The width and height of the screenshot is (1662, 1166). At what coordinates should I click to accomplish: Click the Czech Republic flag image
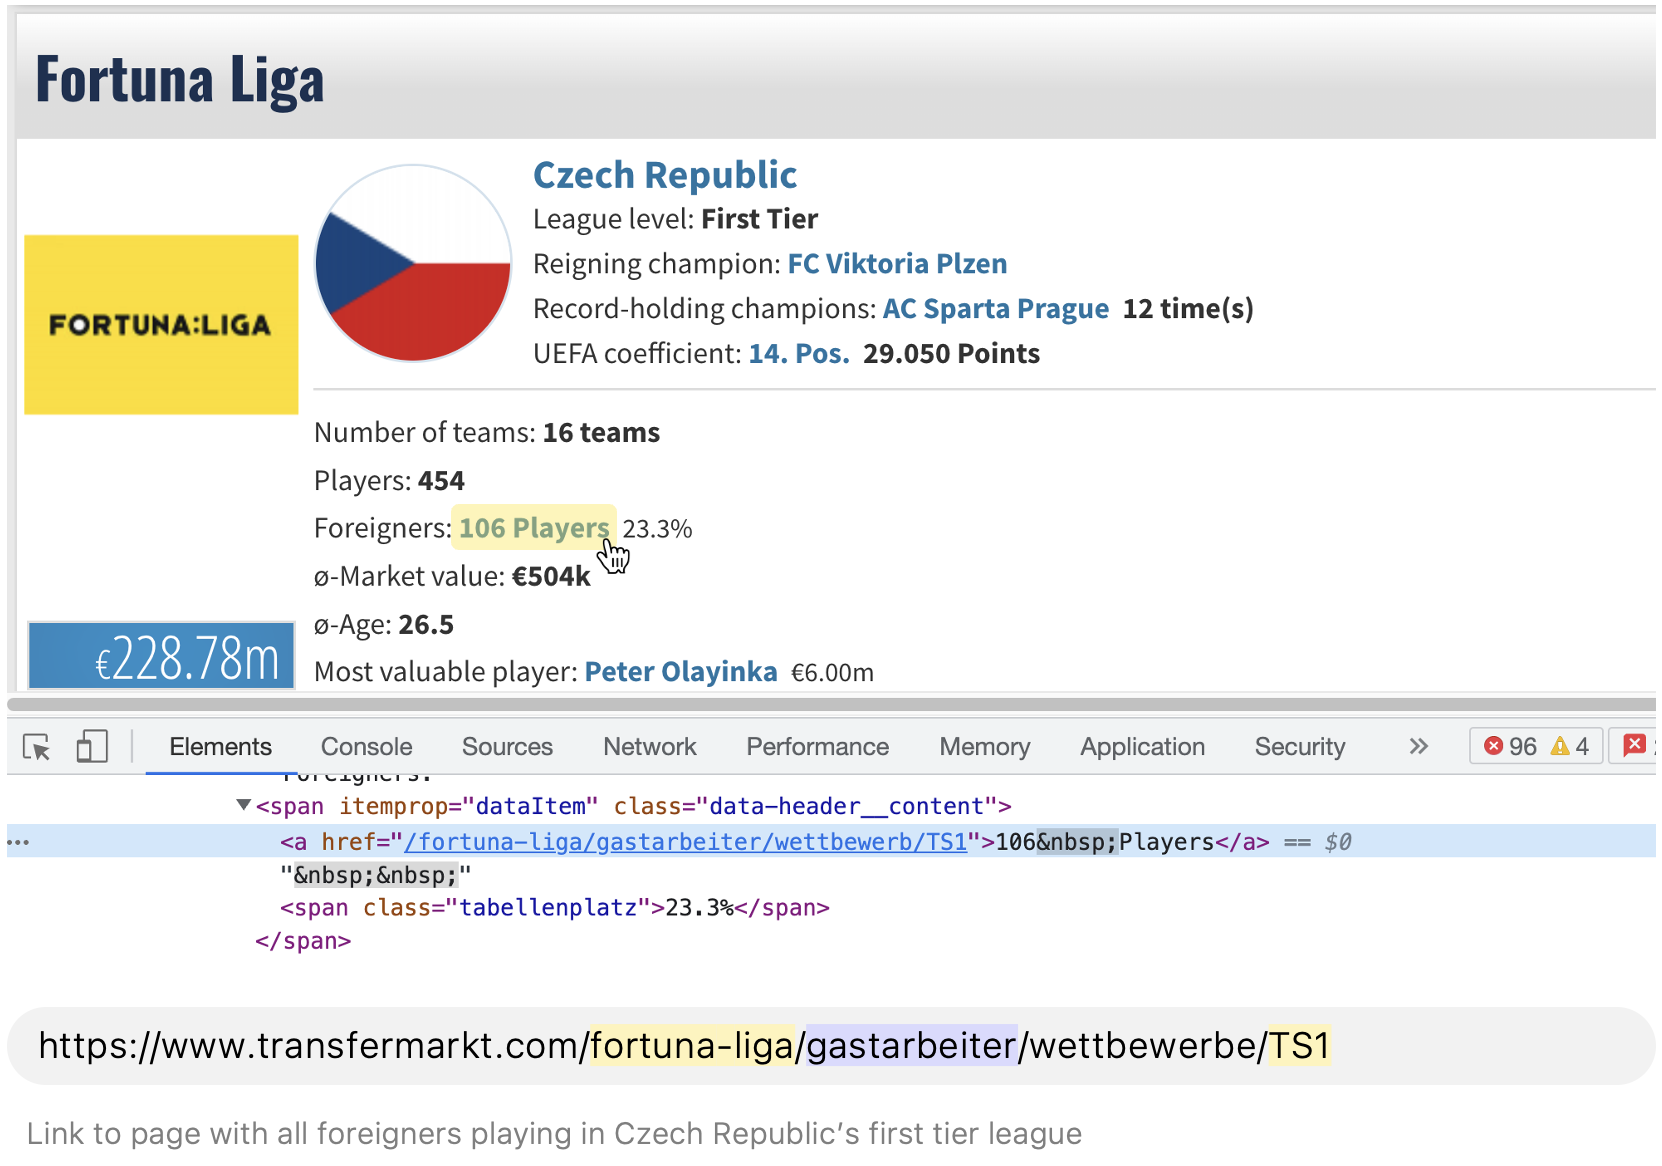click(413, 263)
